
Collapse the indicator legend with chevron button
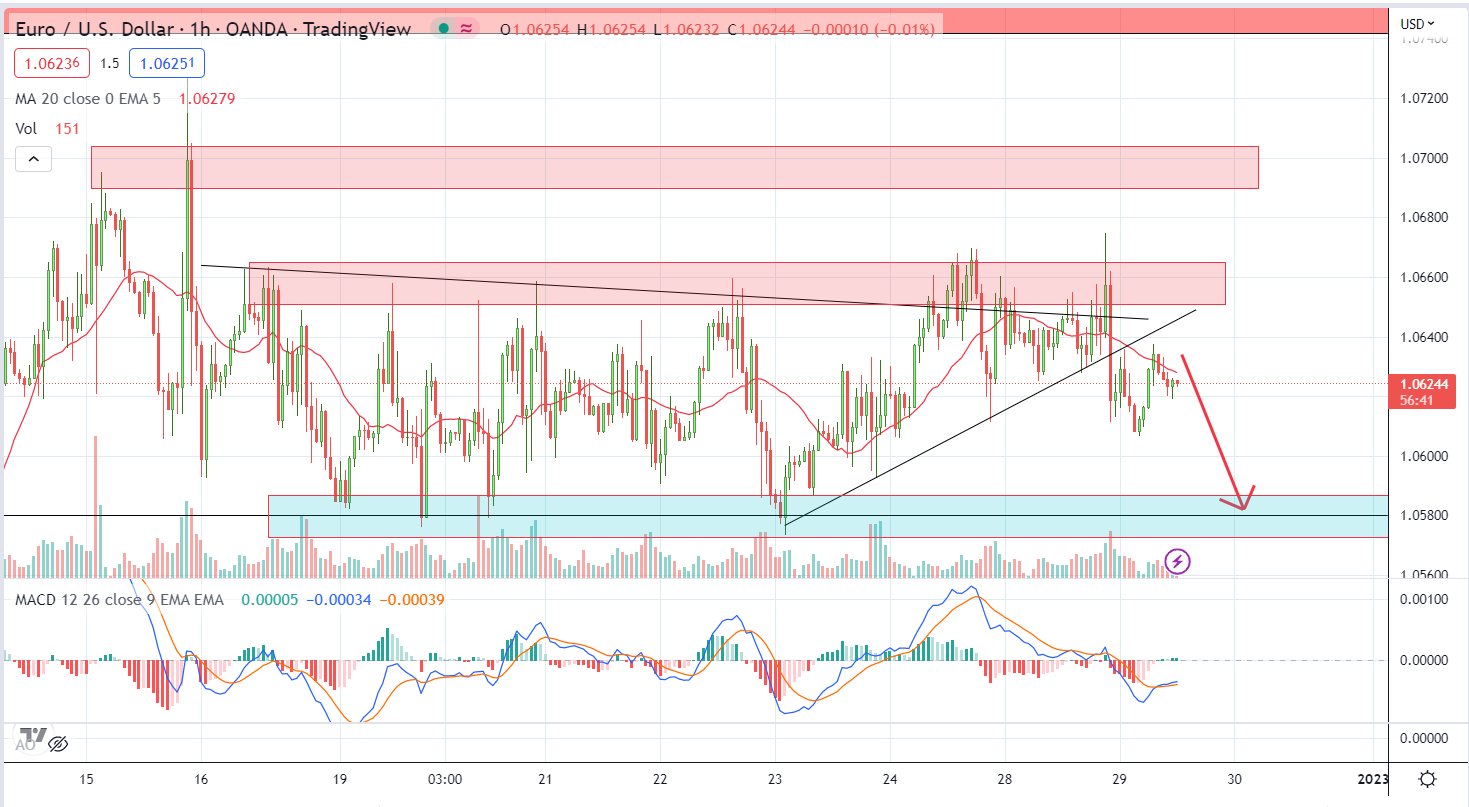(x=33, y=159)
